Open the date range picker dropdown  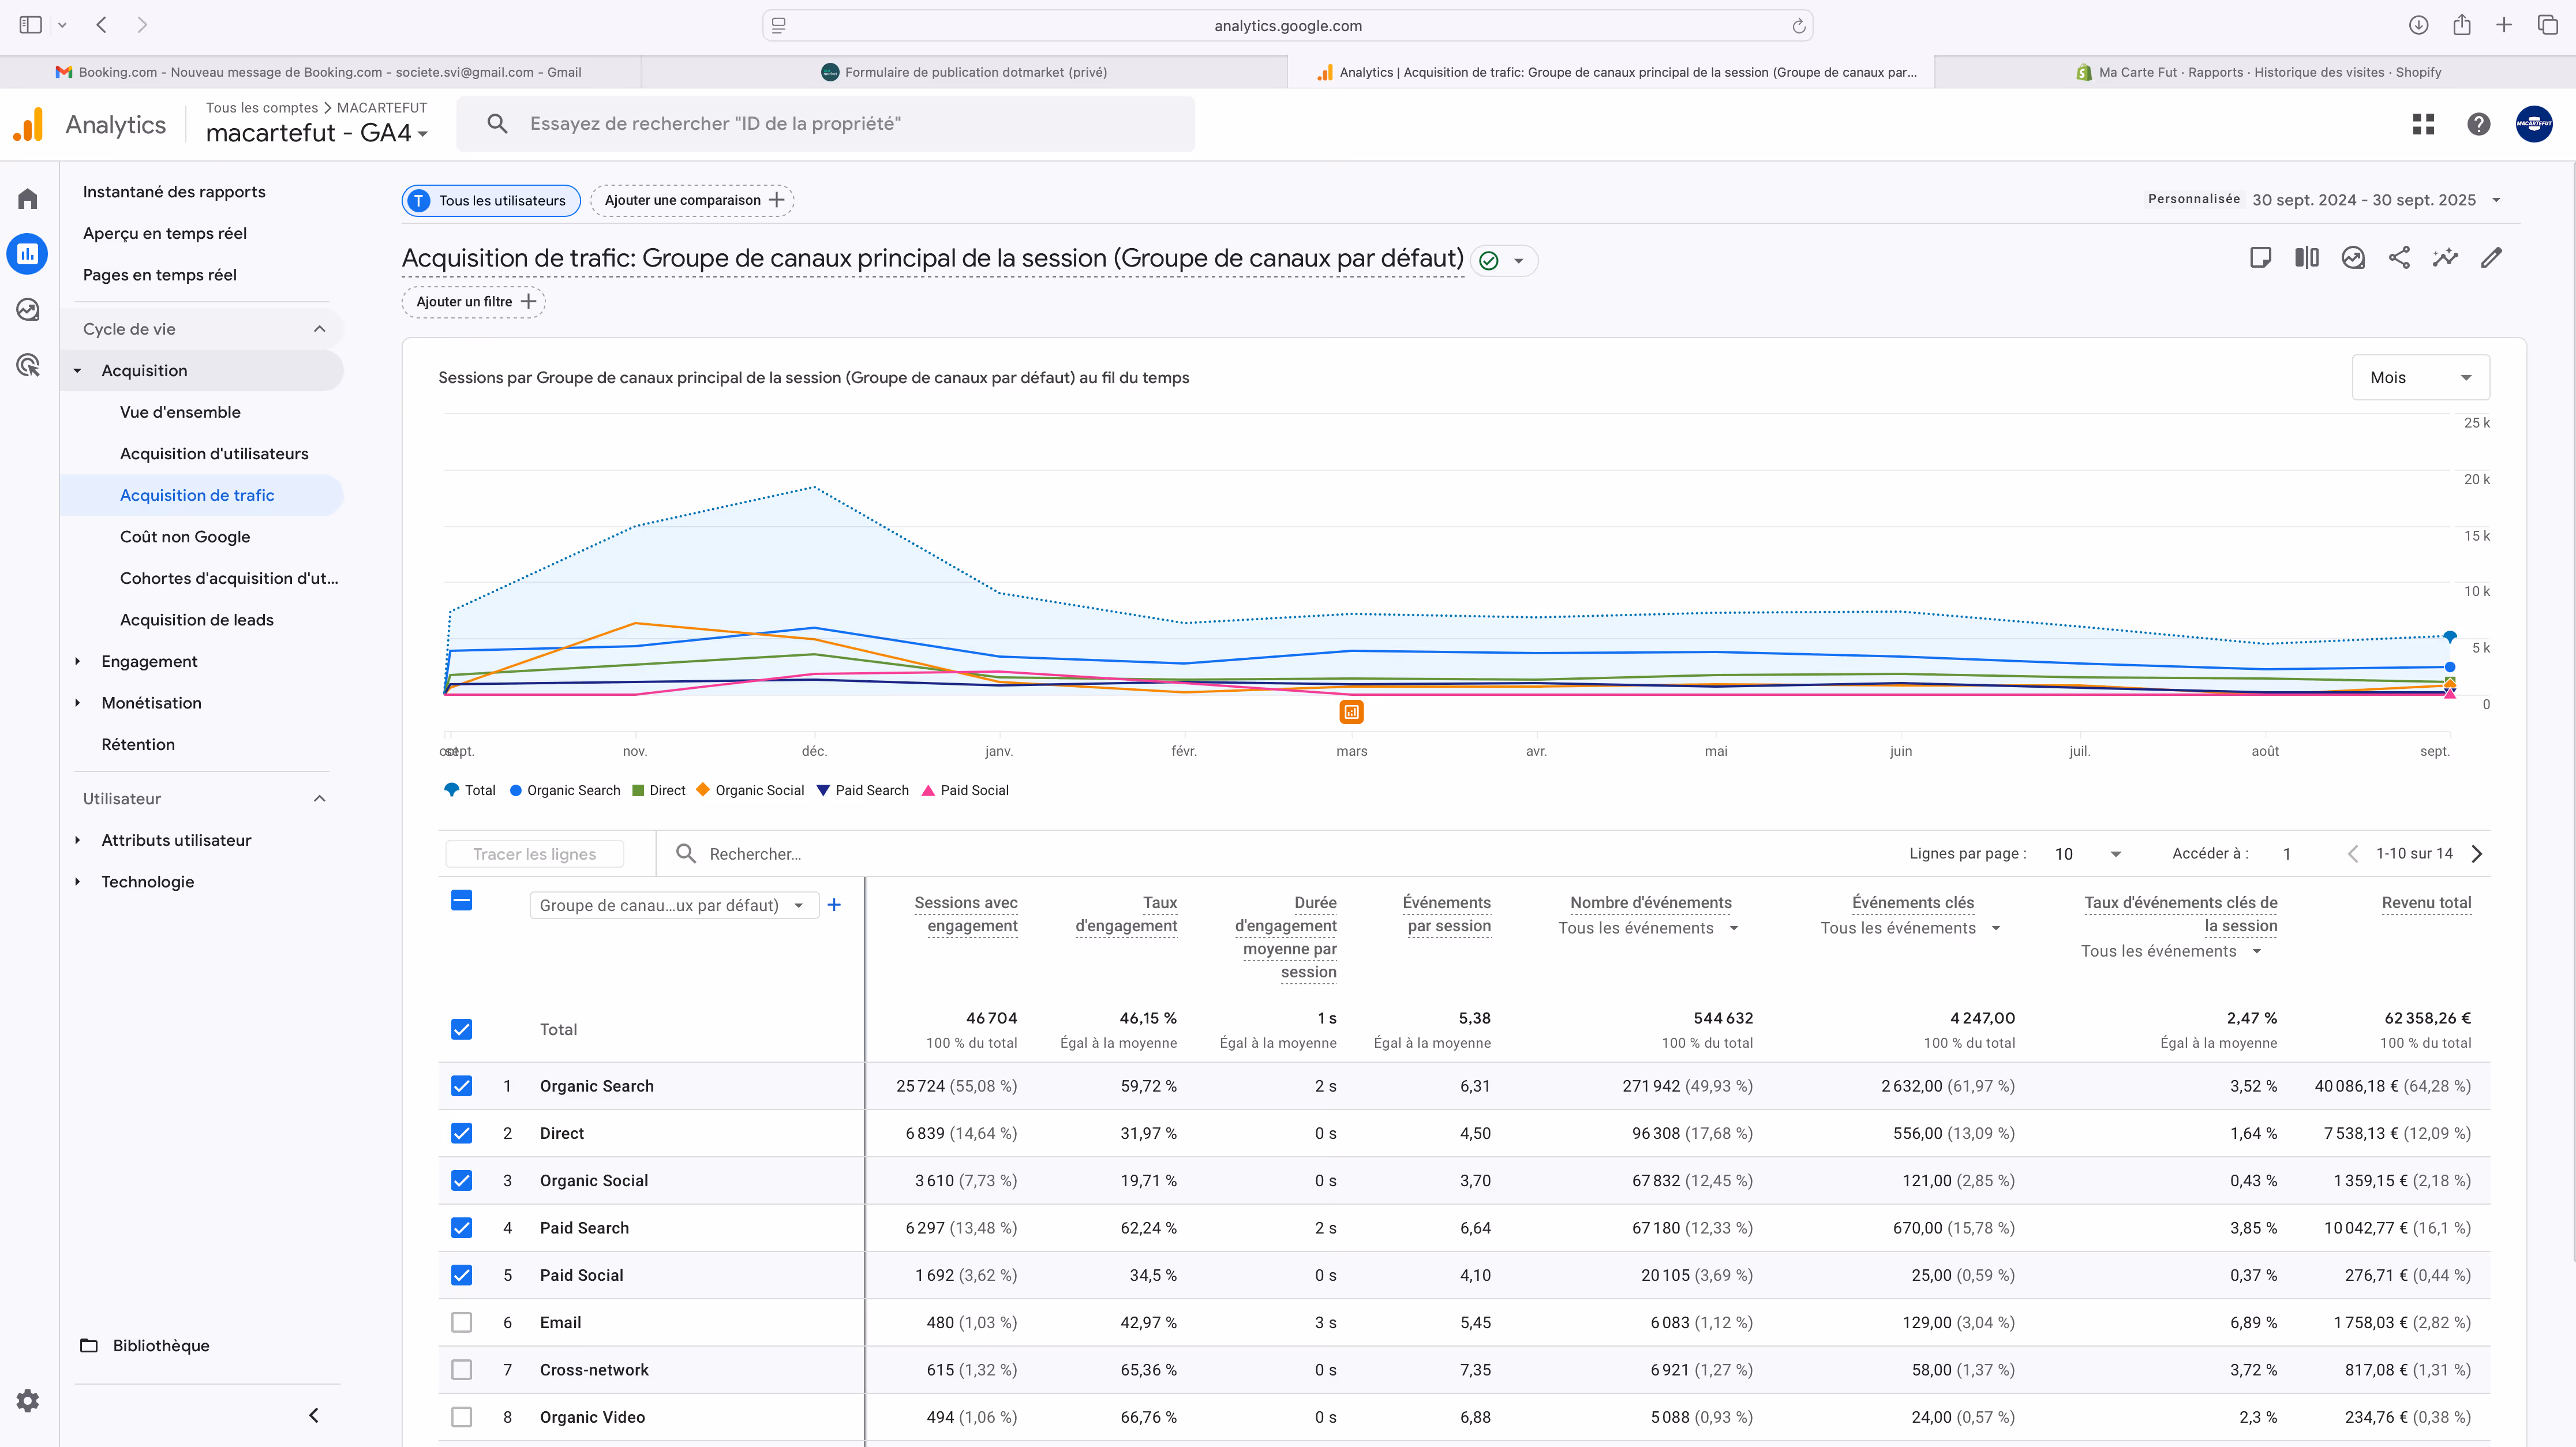[2496, 200]
